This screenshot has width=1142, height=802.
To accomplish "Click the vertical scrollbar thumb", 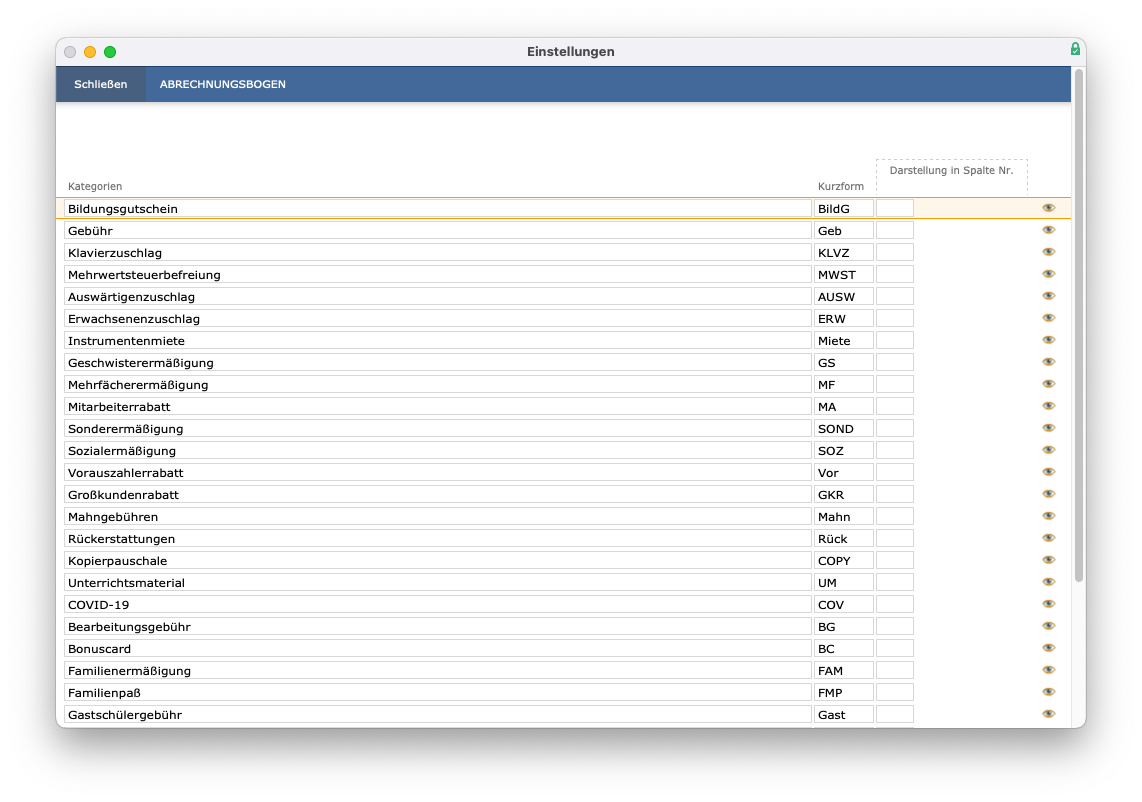I will pyautogui.click(x=1079, y=326).
